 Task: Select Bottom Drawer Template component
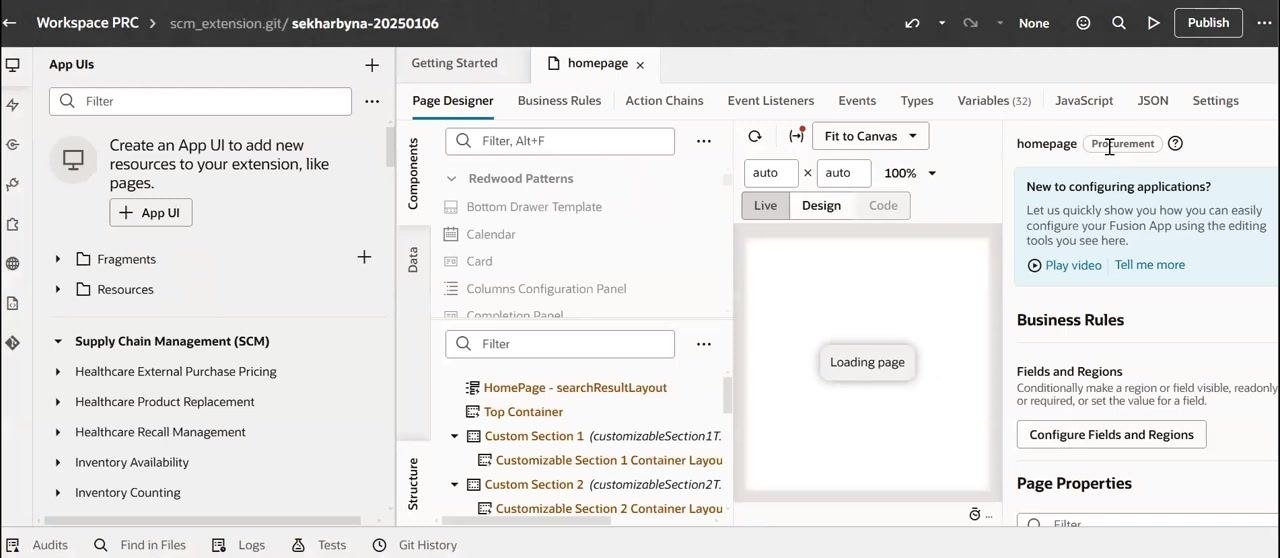coord(534,207)
